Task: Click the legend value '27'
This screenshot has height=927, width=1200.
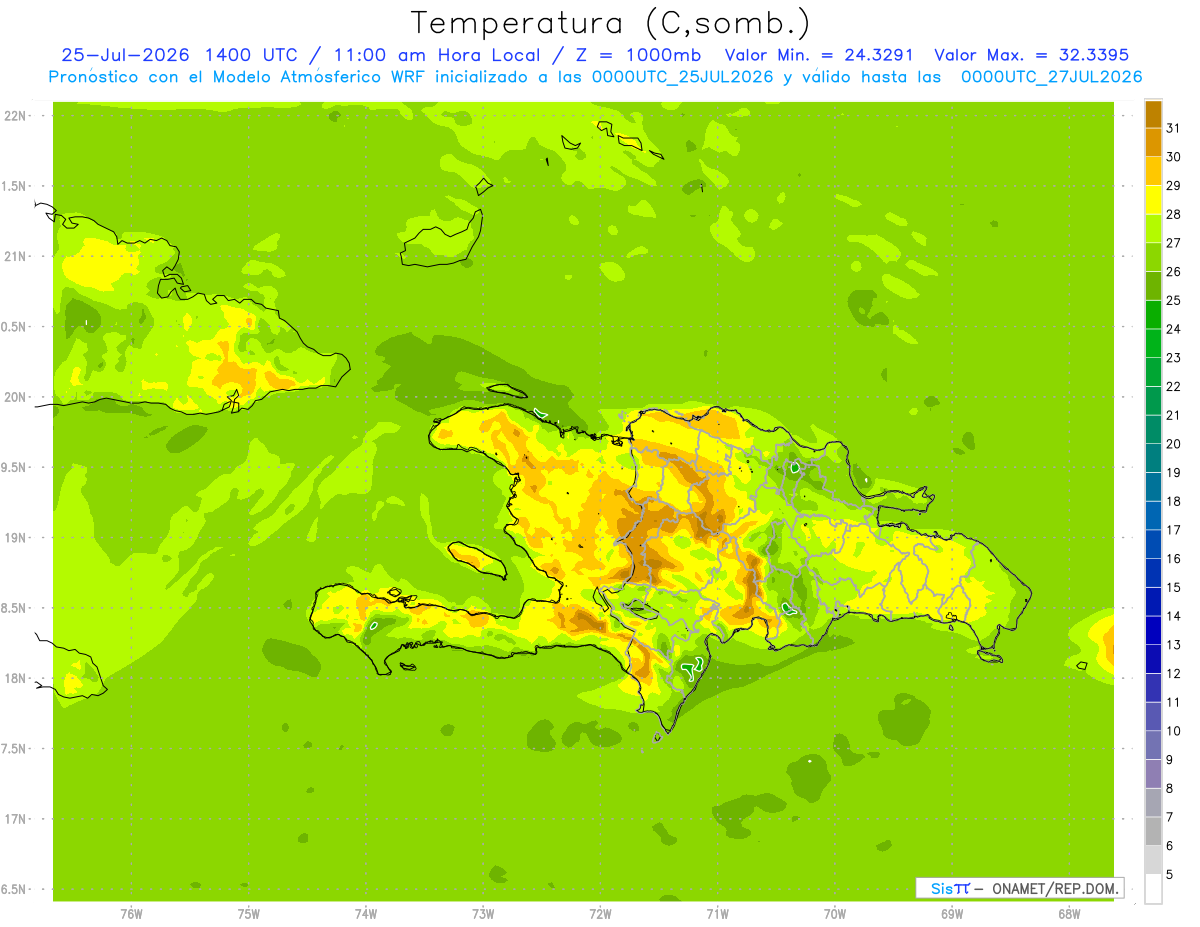Action: (x=1173, y=243)
